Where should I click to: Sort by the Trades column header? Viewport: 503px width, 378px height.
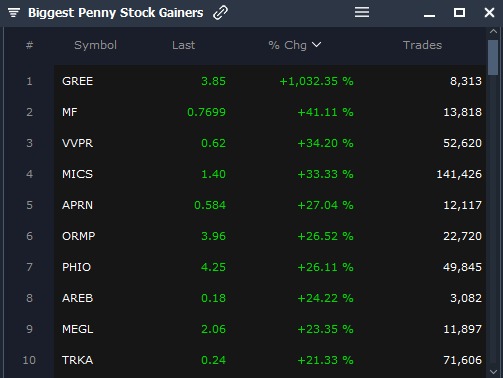click(x=422, y=45)
